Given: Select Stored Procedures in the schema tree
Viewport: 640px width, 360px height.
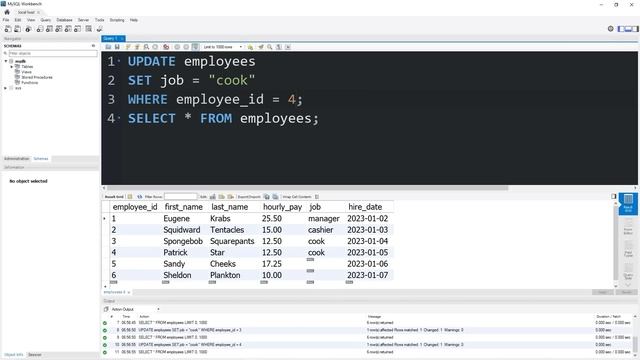Looking at the screenshot, I should pyautogui.click(x=37, y=77).
